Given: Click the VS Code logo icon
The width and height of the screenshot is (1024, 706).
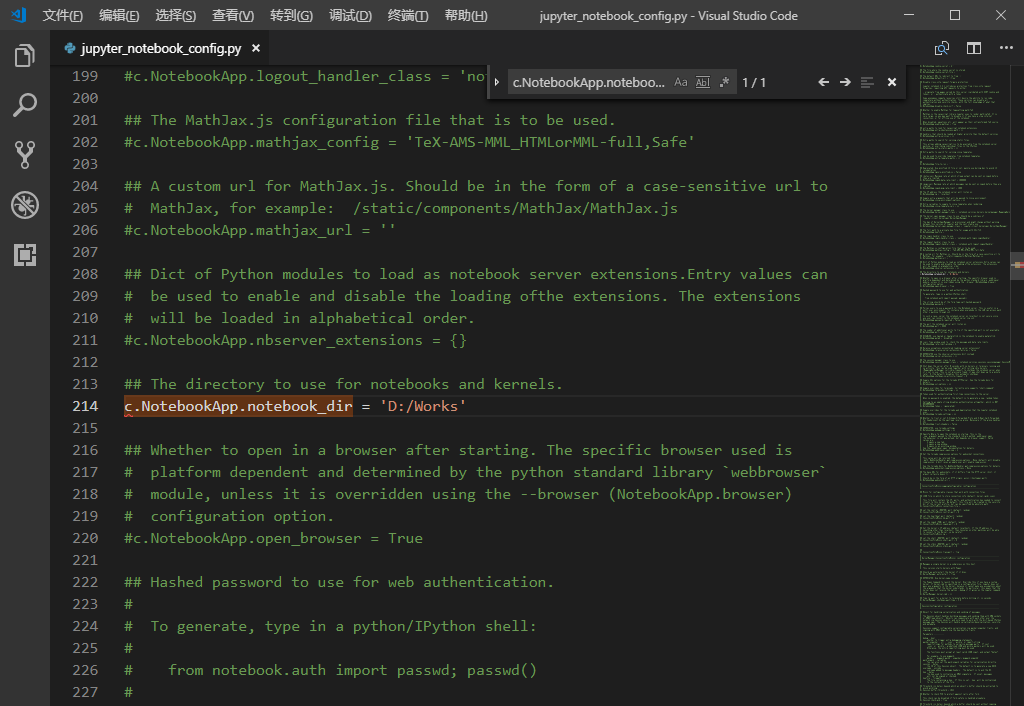Looking at the screenshot, I should click(x=18, y=15).
